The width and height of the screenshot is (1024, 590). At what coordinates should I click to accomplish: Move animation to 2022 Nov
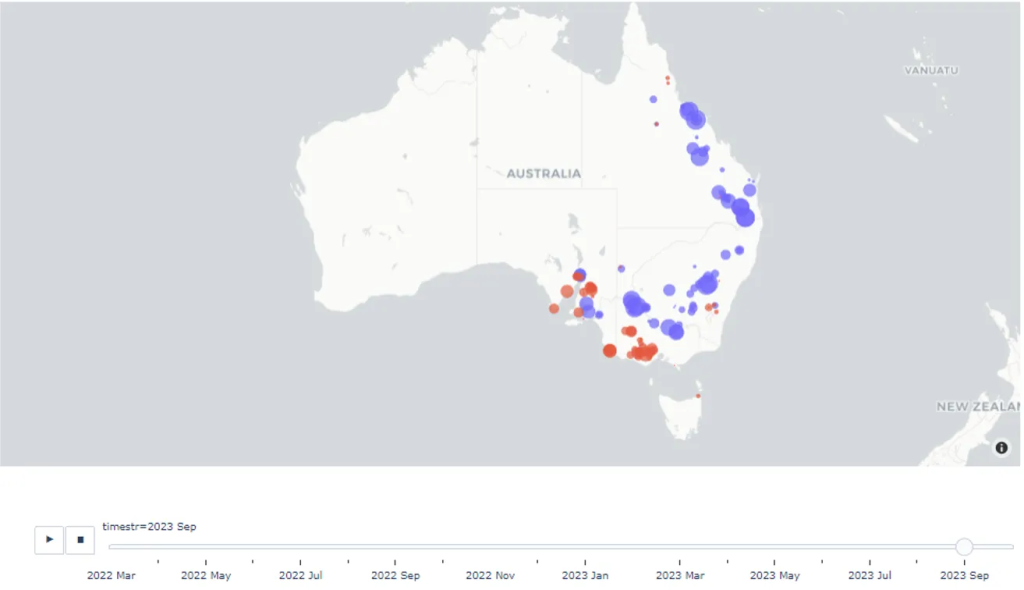click(x=490, y=547)
